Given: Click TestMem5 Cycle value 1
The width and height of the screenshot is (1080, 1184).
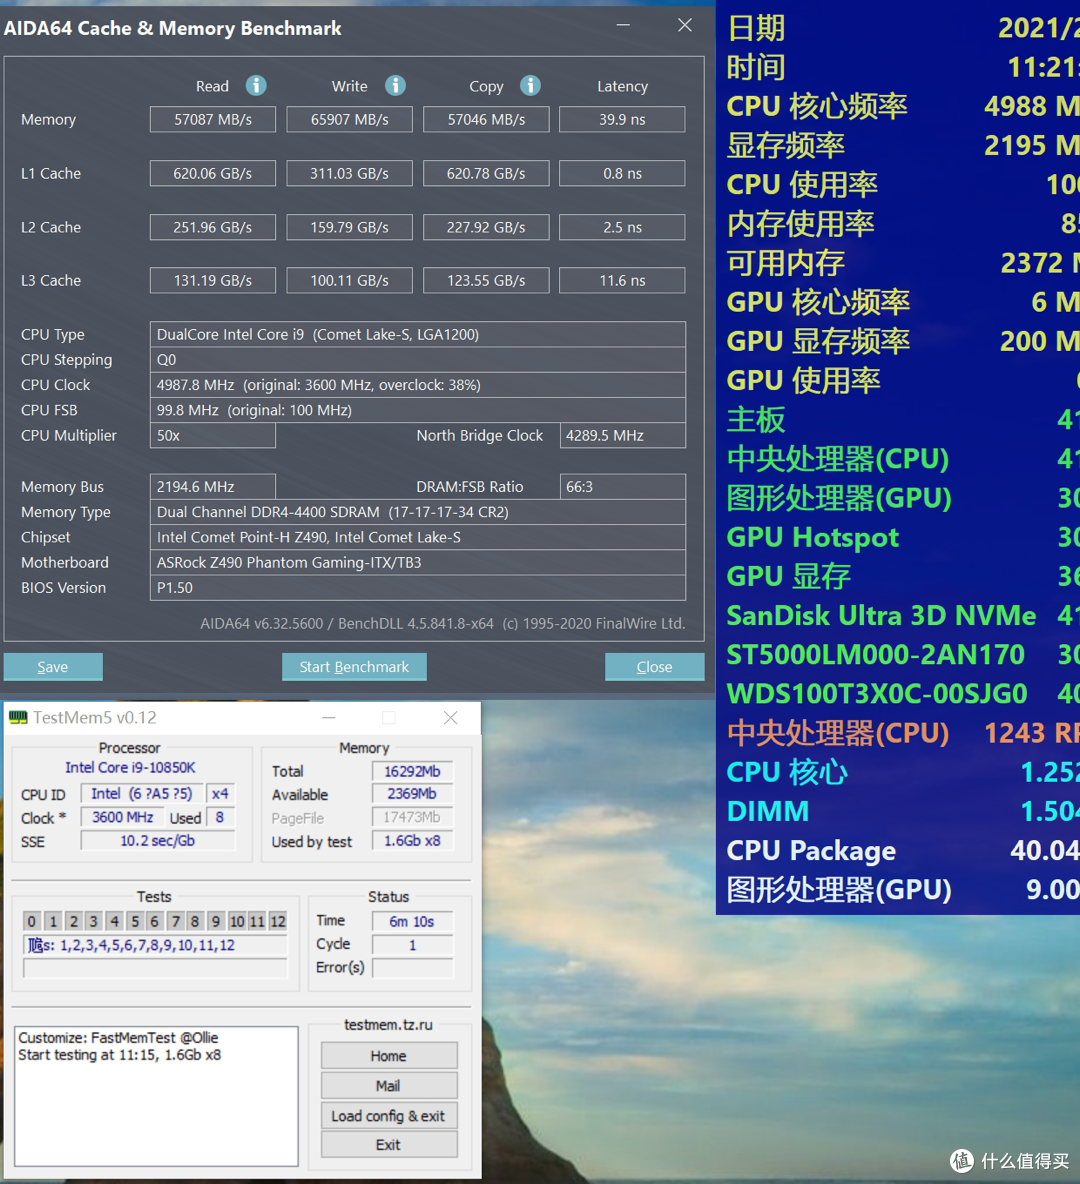Looking at the screenshot, I should click(x=412, y=945).
